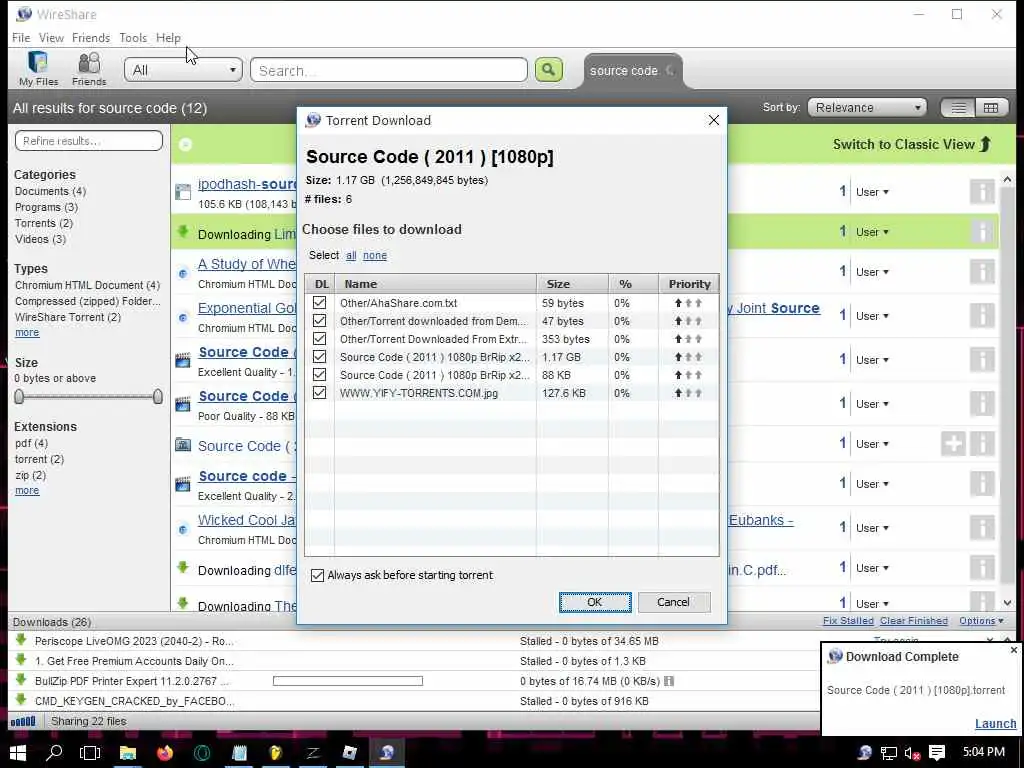Click the green search magnifier button
Viewport: 1024px width, 768px height.
549,70
